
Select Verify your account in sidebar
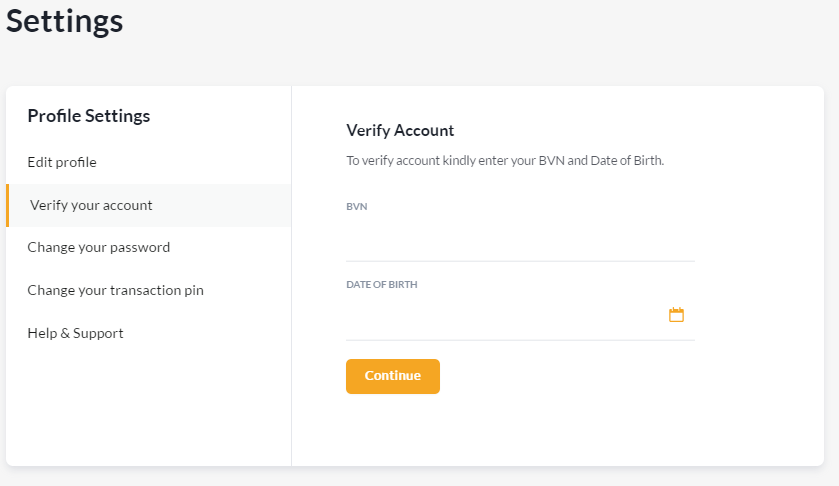coord(91,205)
